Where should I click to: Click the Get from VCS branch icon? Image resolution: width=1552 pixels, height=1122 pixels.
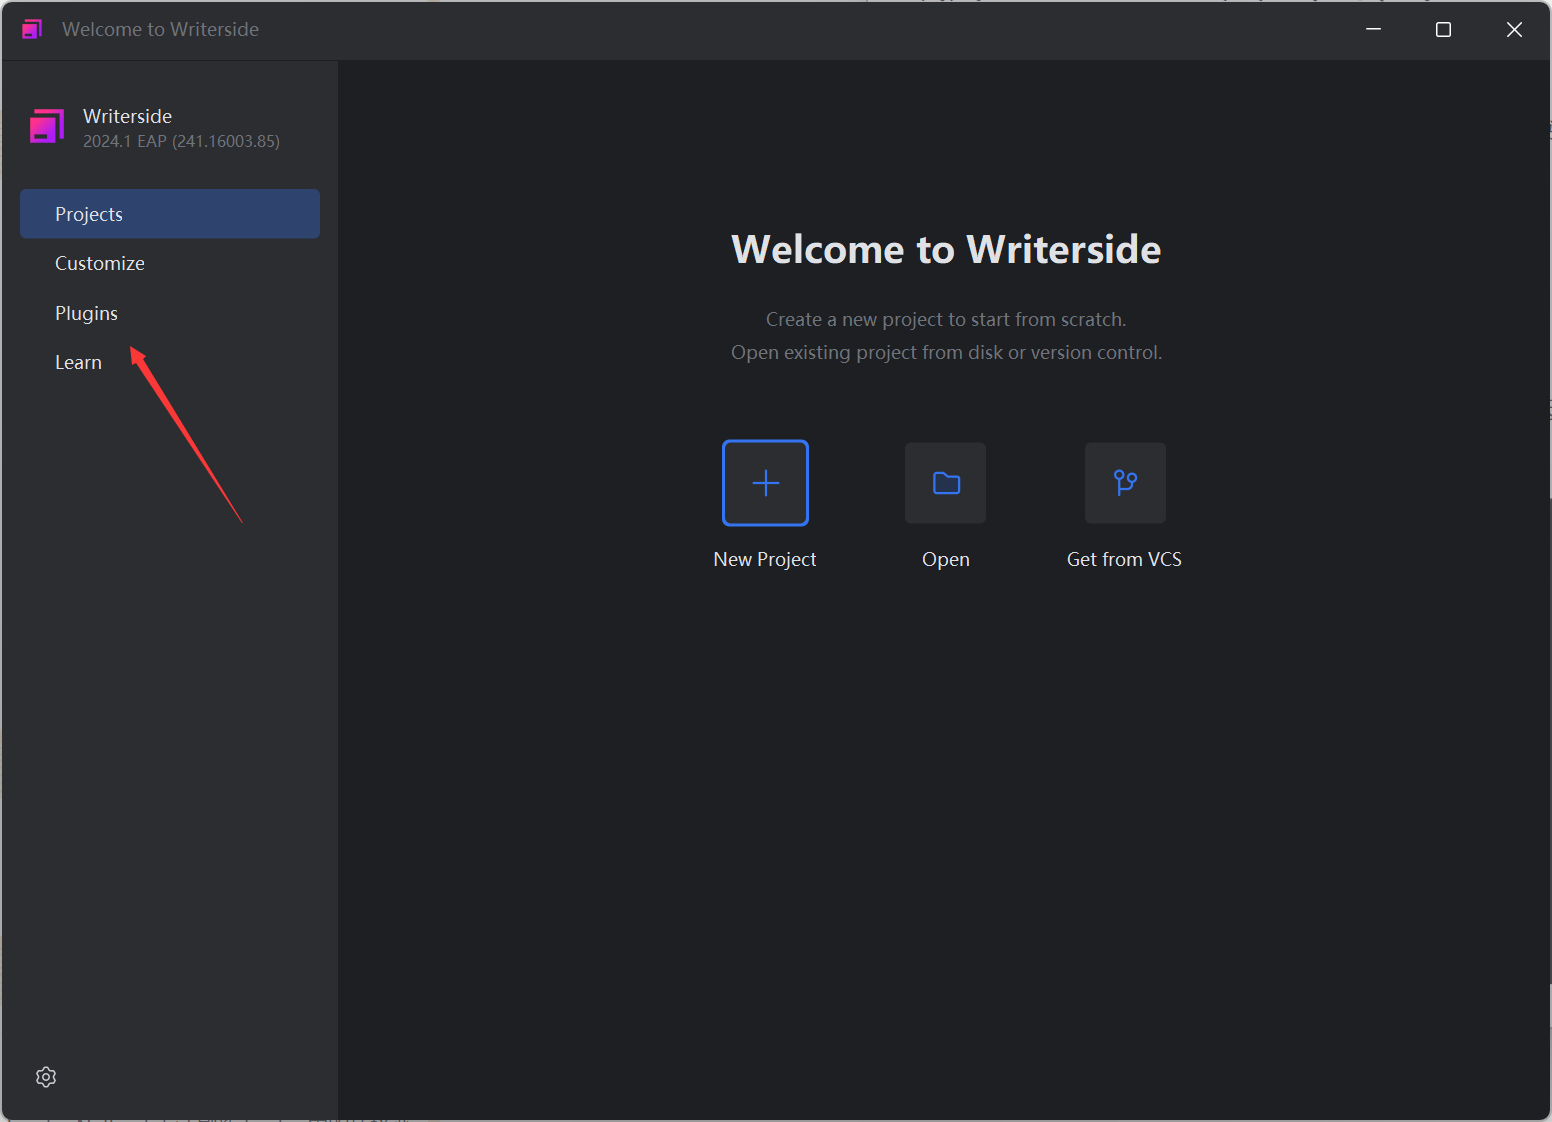click(1125, 483)
